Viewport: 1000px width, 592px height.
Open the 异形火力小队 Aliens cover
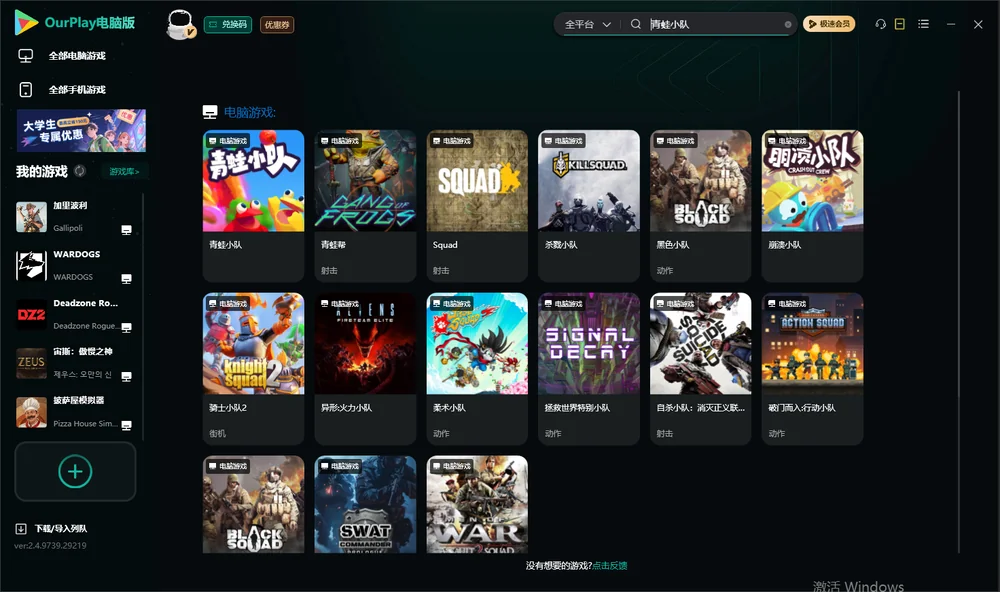pyautogui.click(x=365, y=344)
